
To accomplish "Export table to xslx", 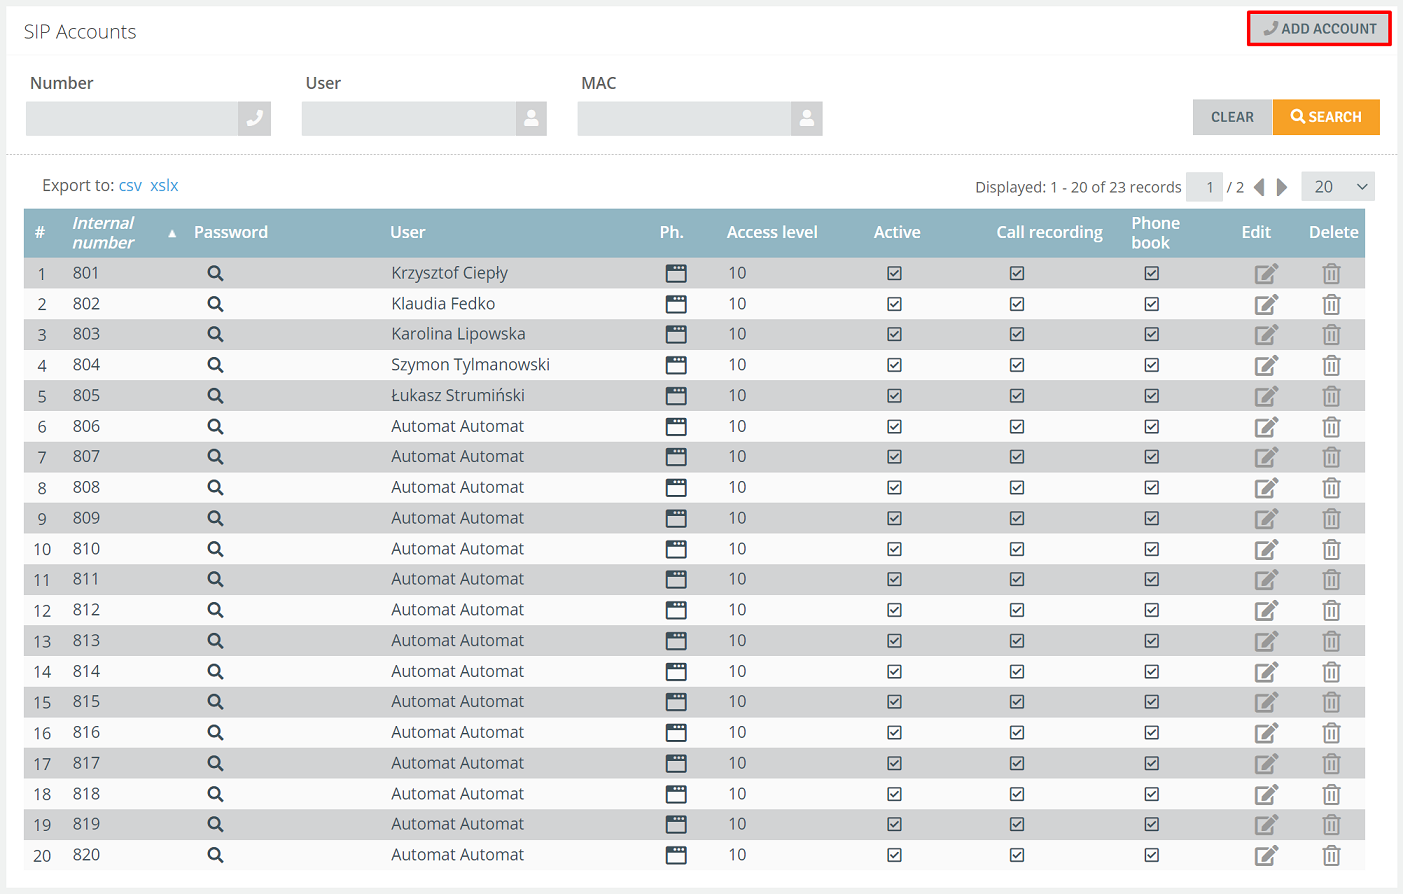I will tap(164, 185).
